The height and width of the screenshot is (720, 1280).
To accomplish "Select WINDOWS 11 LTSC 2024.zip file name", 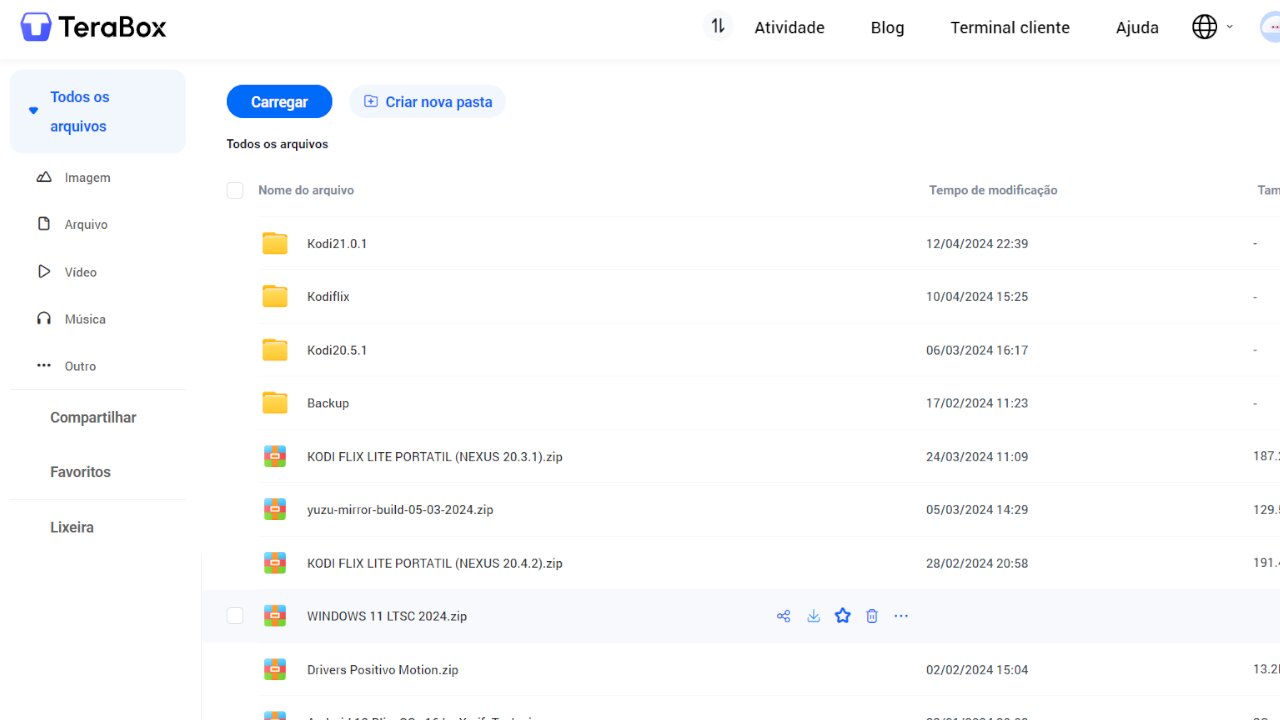I will [x=387, y=616].
